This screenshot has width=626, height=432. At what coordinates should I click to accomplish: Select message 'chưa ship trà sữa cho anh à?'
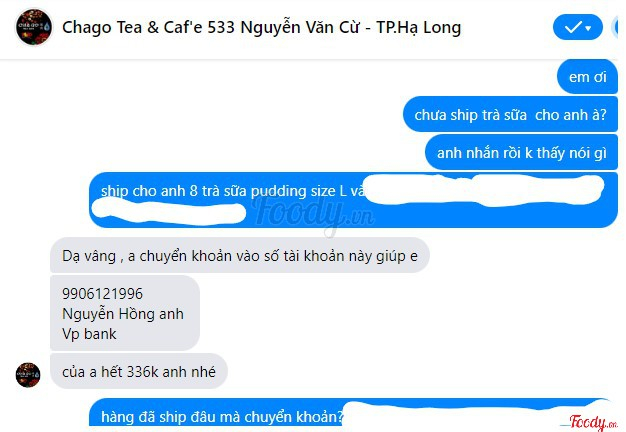(x=510, y=115)
